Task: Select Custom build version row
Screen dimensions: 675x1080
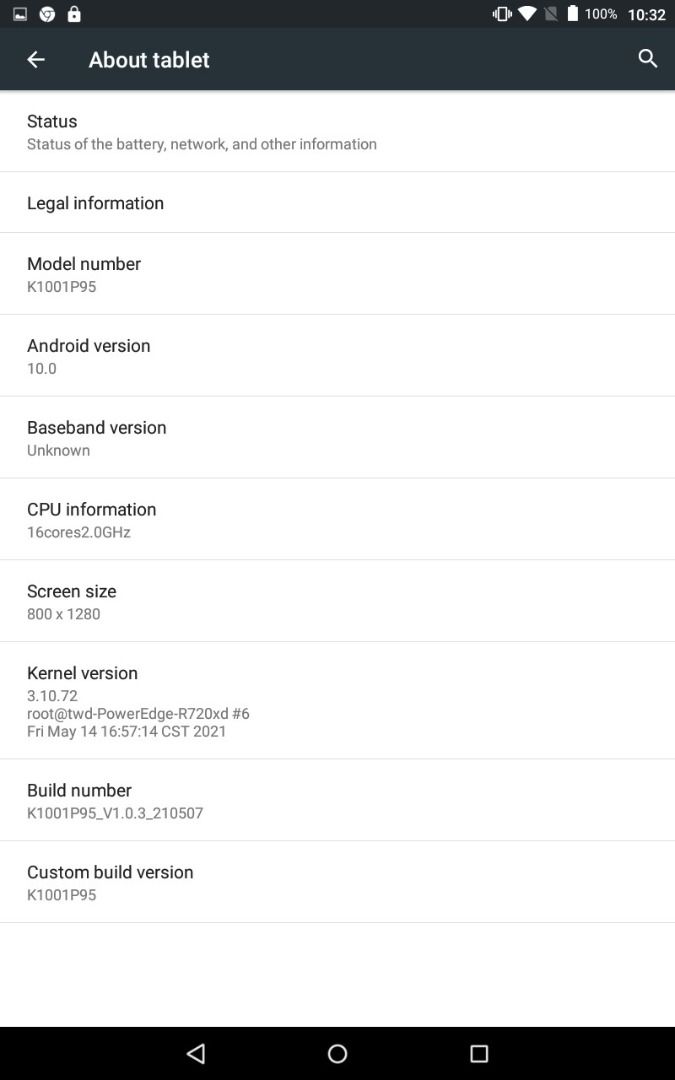Action: point(338,882)
